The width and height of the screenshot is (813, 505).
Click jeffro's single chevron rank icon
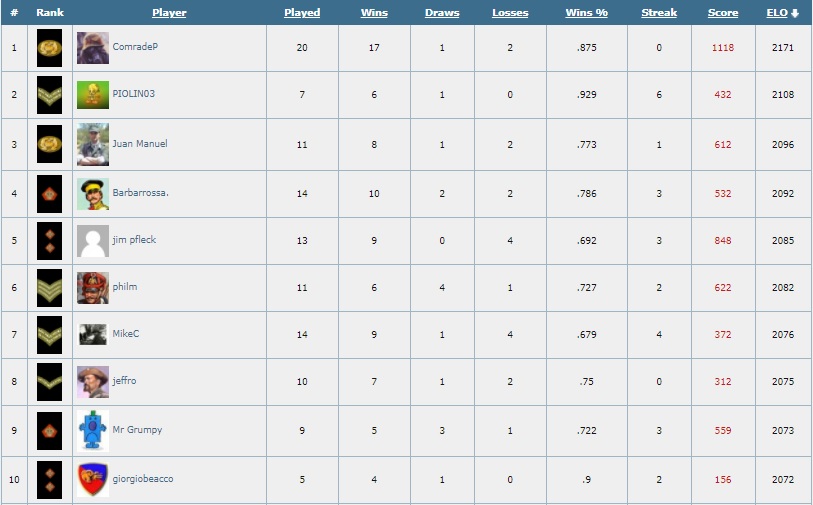[49, 382]
